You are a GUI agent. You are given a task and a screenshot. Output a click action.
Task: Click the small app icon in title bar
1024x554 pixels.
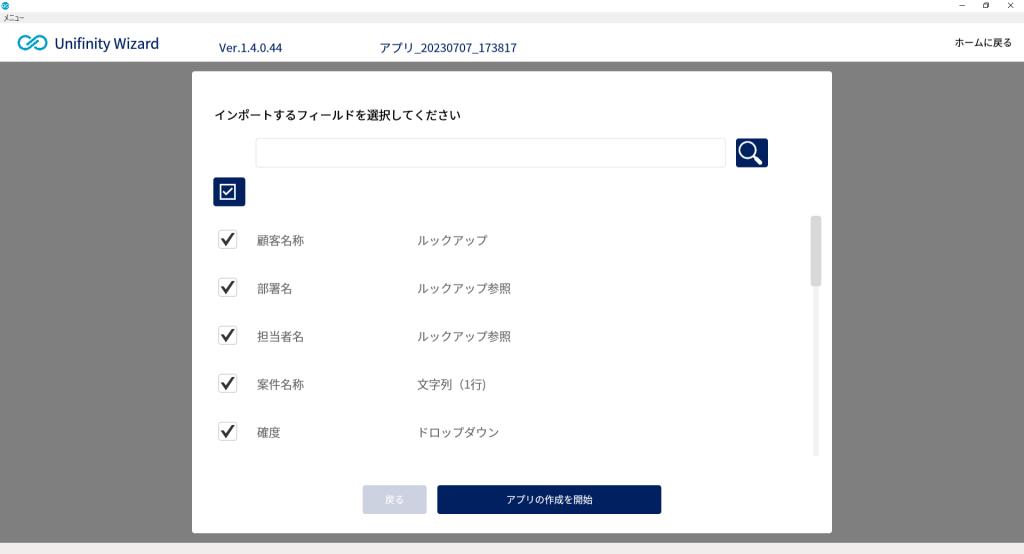point(5,5)
